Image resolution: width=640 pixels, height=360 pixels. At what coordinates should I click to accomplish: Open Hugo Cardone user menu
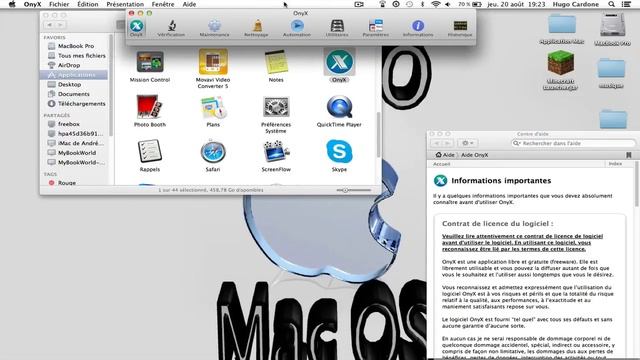tap(576, 4)
